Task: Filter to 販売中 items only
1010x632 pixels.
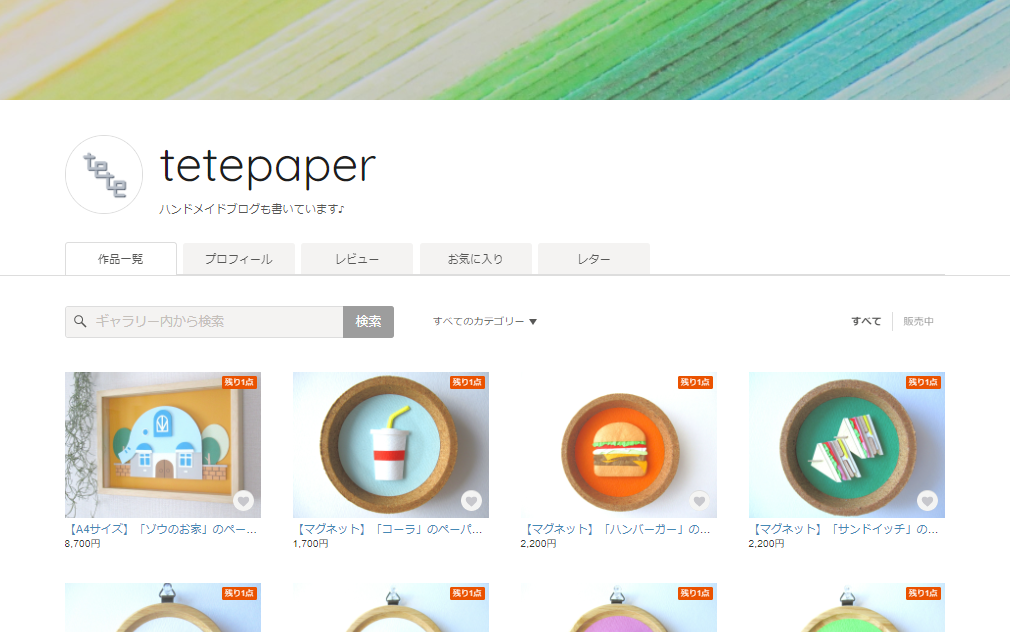Action: [x=918, y=321]
